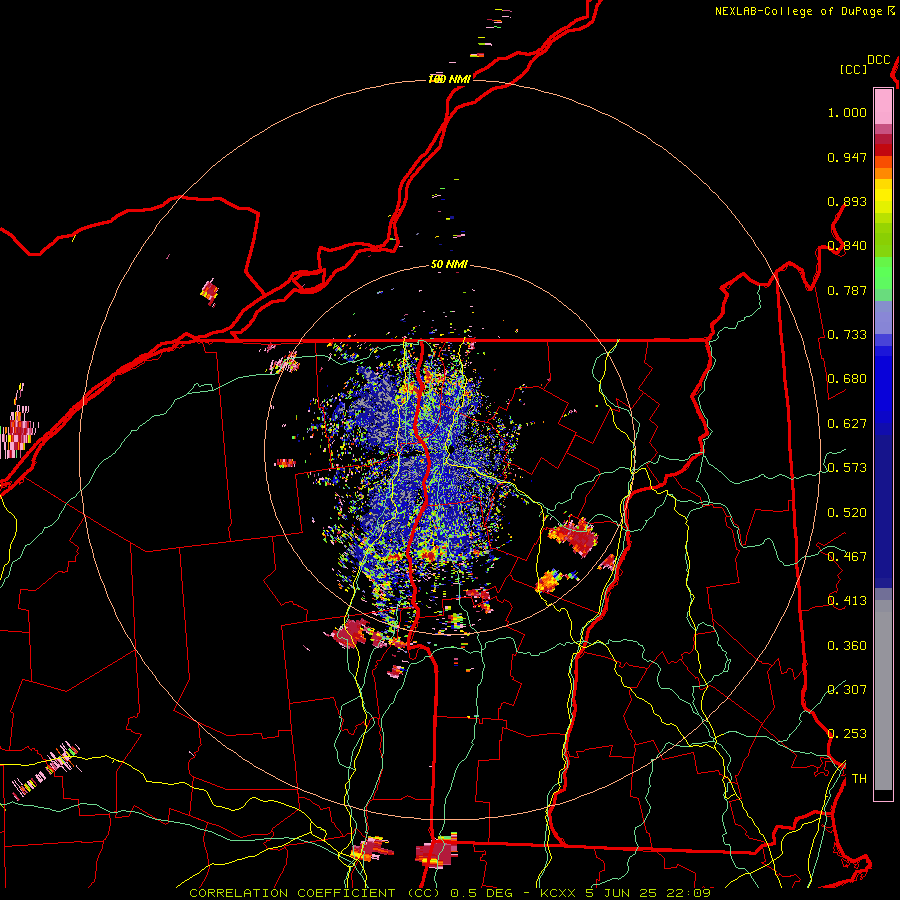Click the TH threshold label
This screenshot has width=900, height=900.
(859, 778)
